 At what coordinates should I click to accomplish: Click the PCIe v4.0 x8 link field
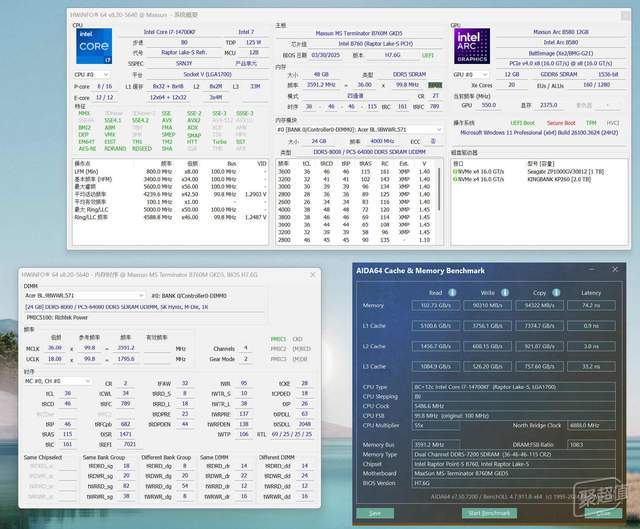tap(560, 64)
